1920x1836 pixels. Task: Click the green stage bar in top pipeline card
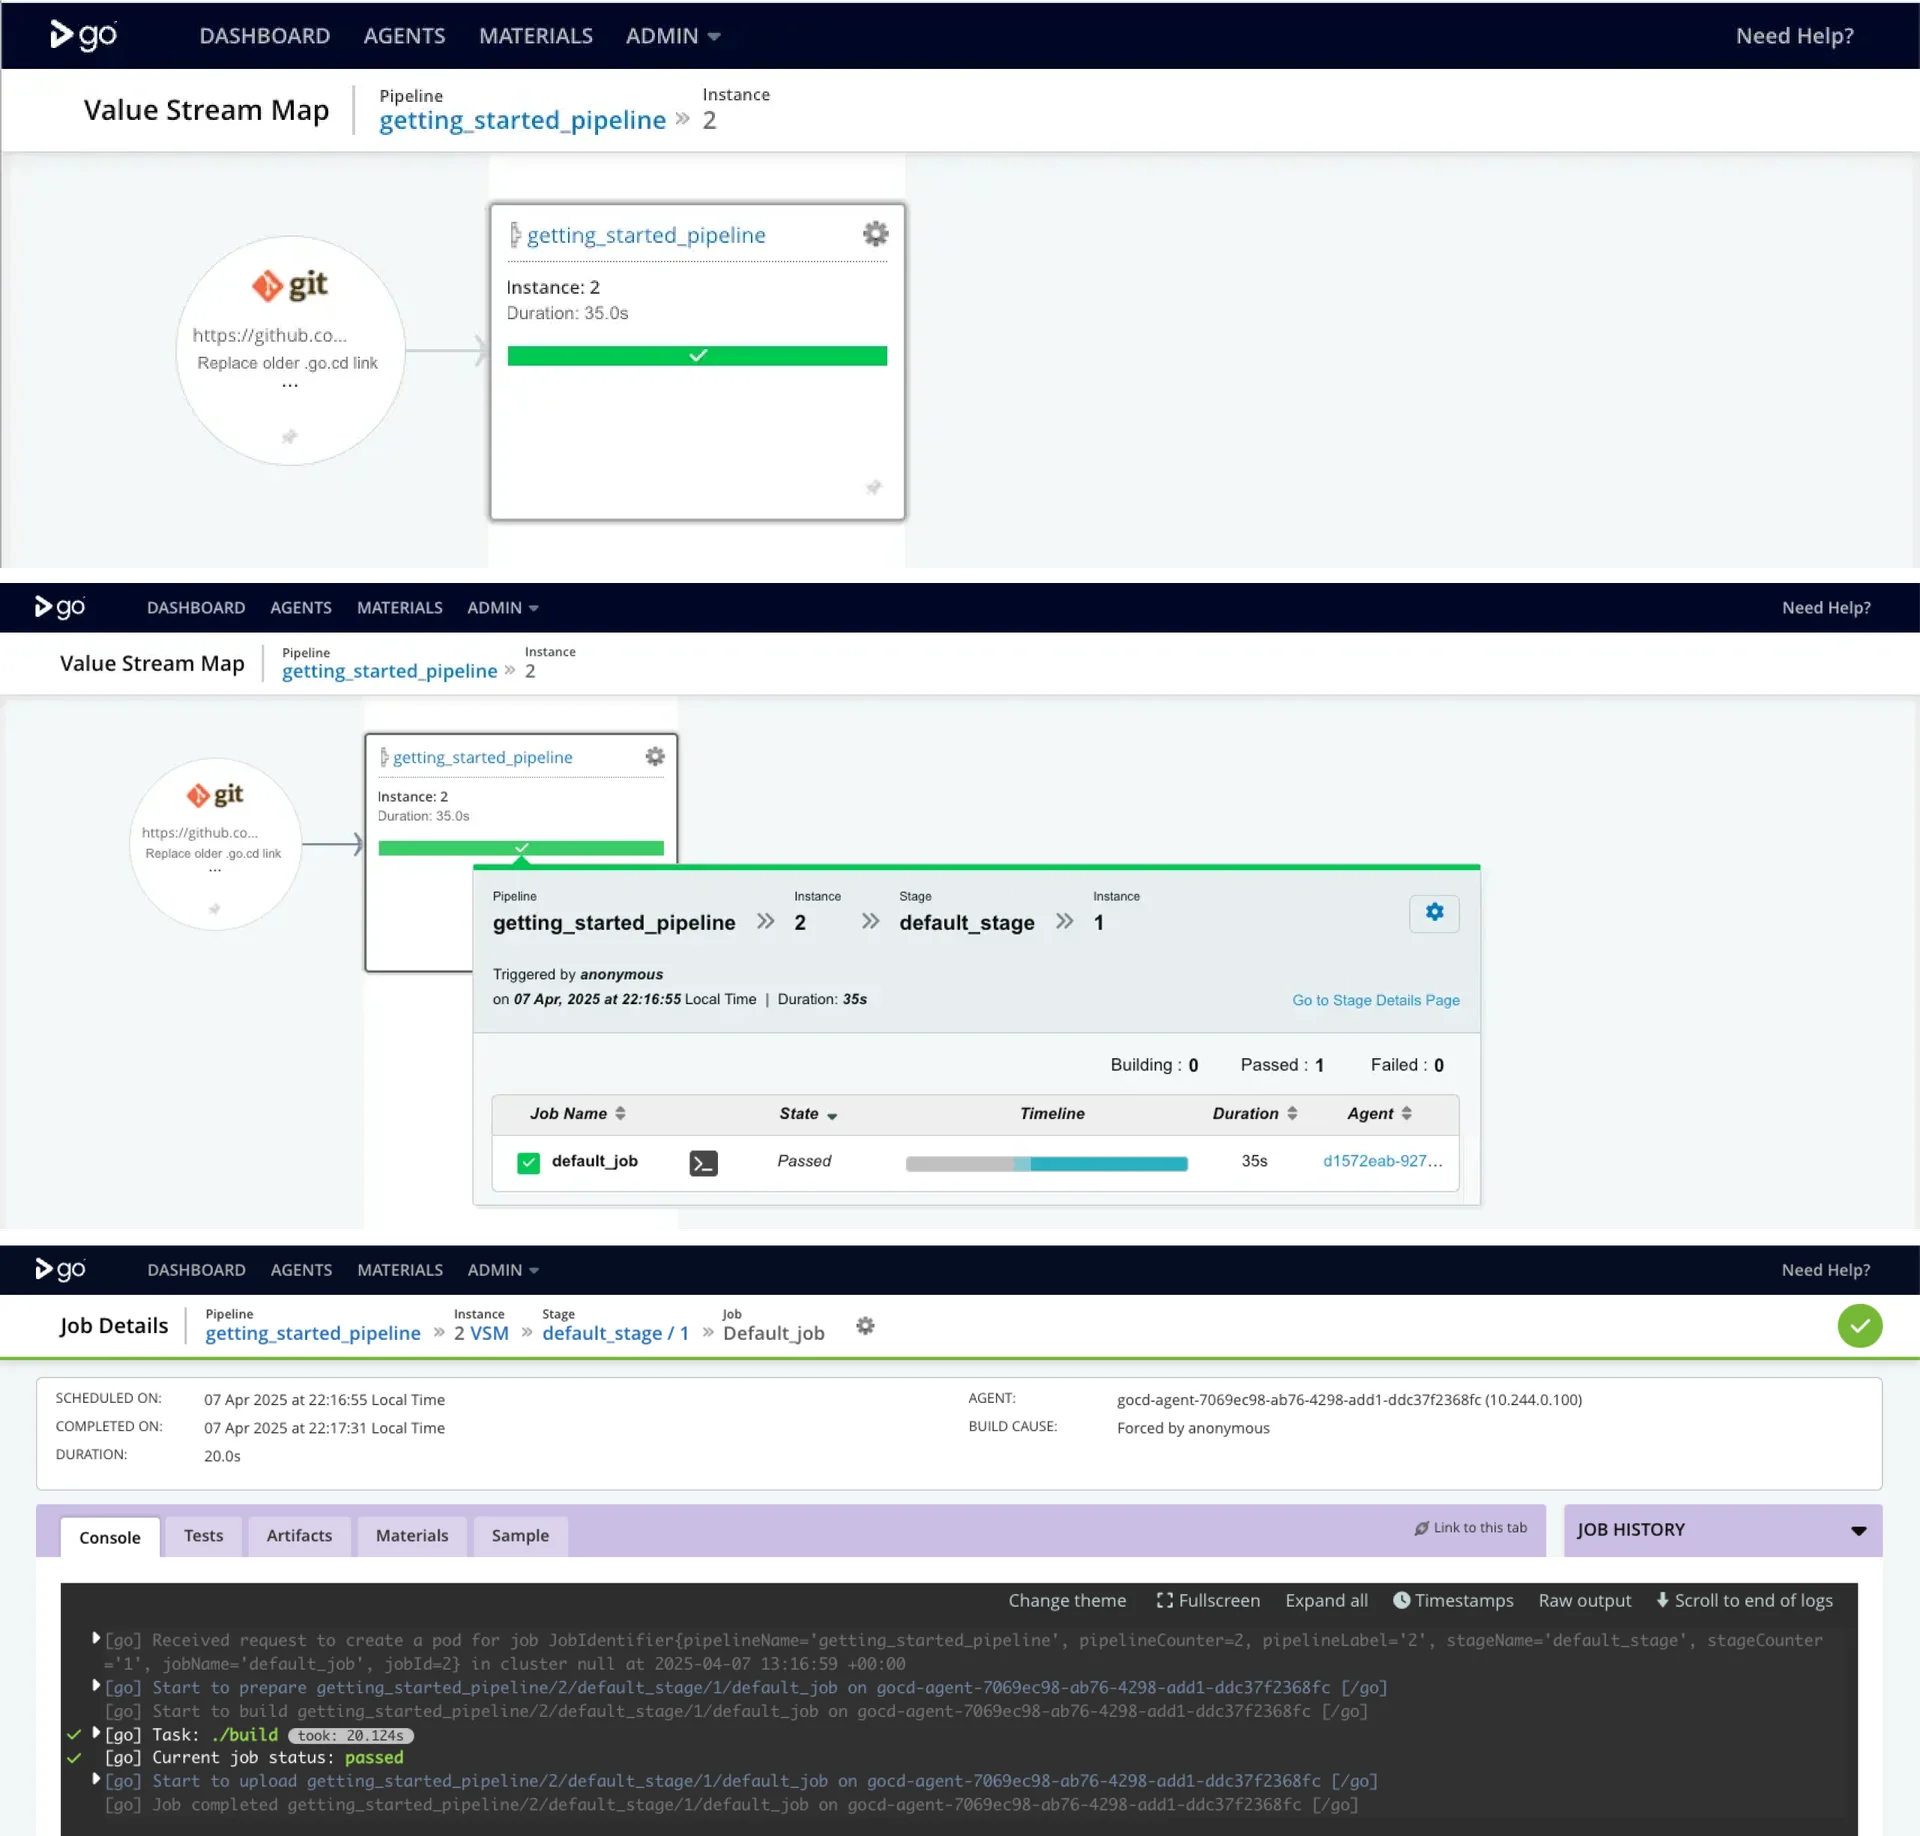pyautogui.click(x=696, y=356)
